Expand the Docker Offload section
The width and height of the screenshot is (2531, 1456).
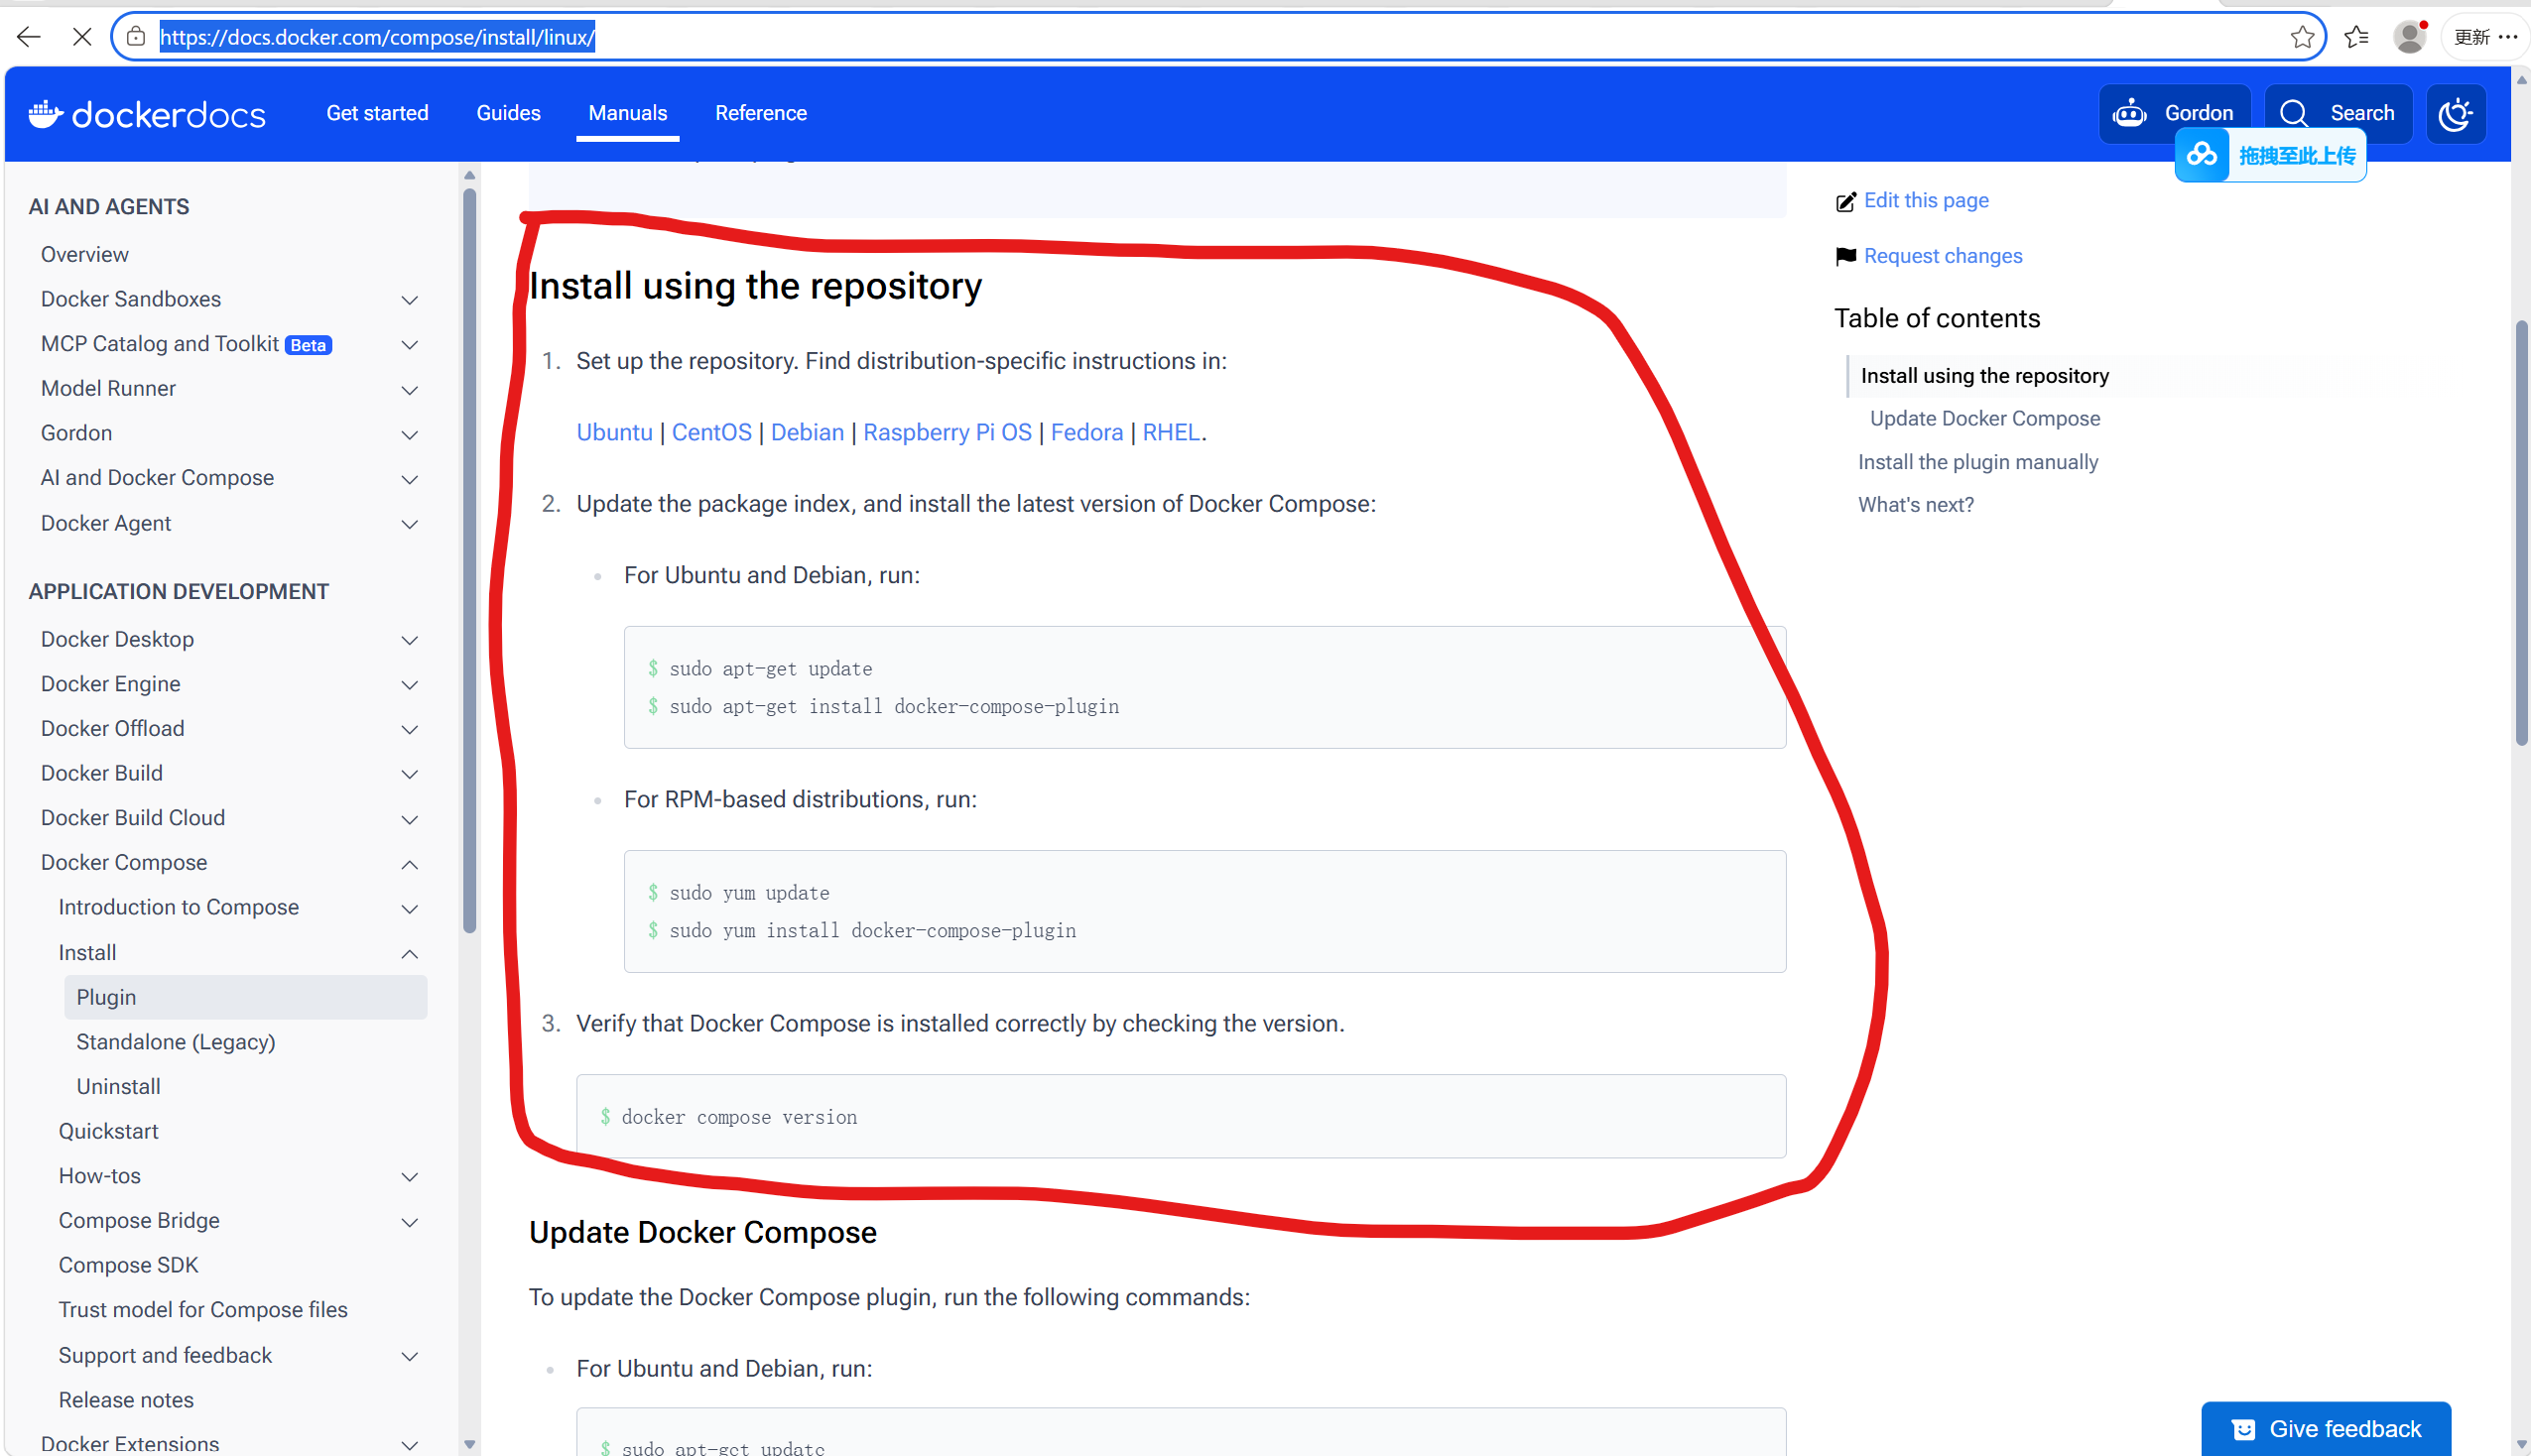[x=409, y=730]
